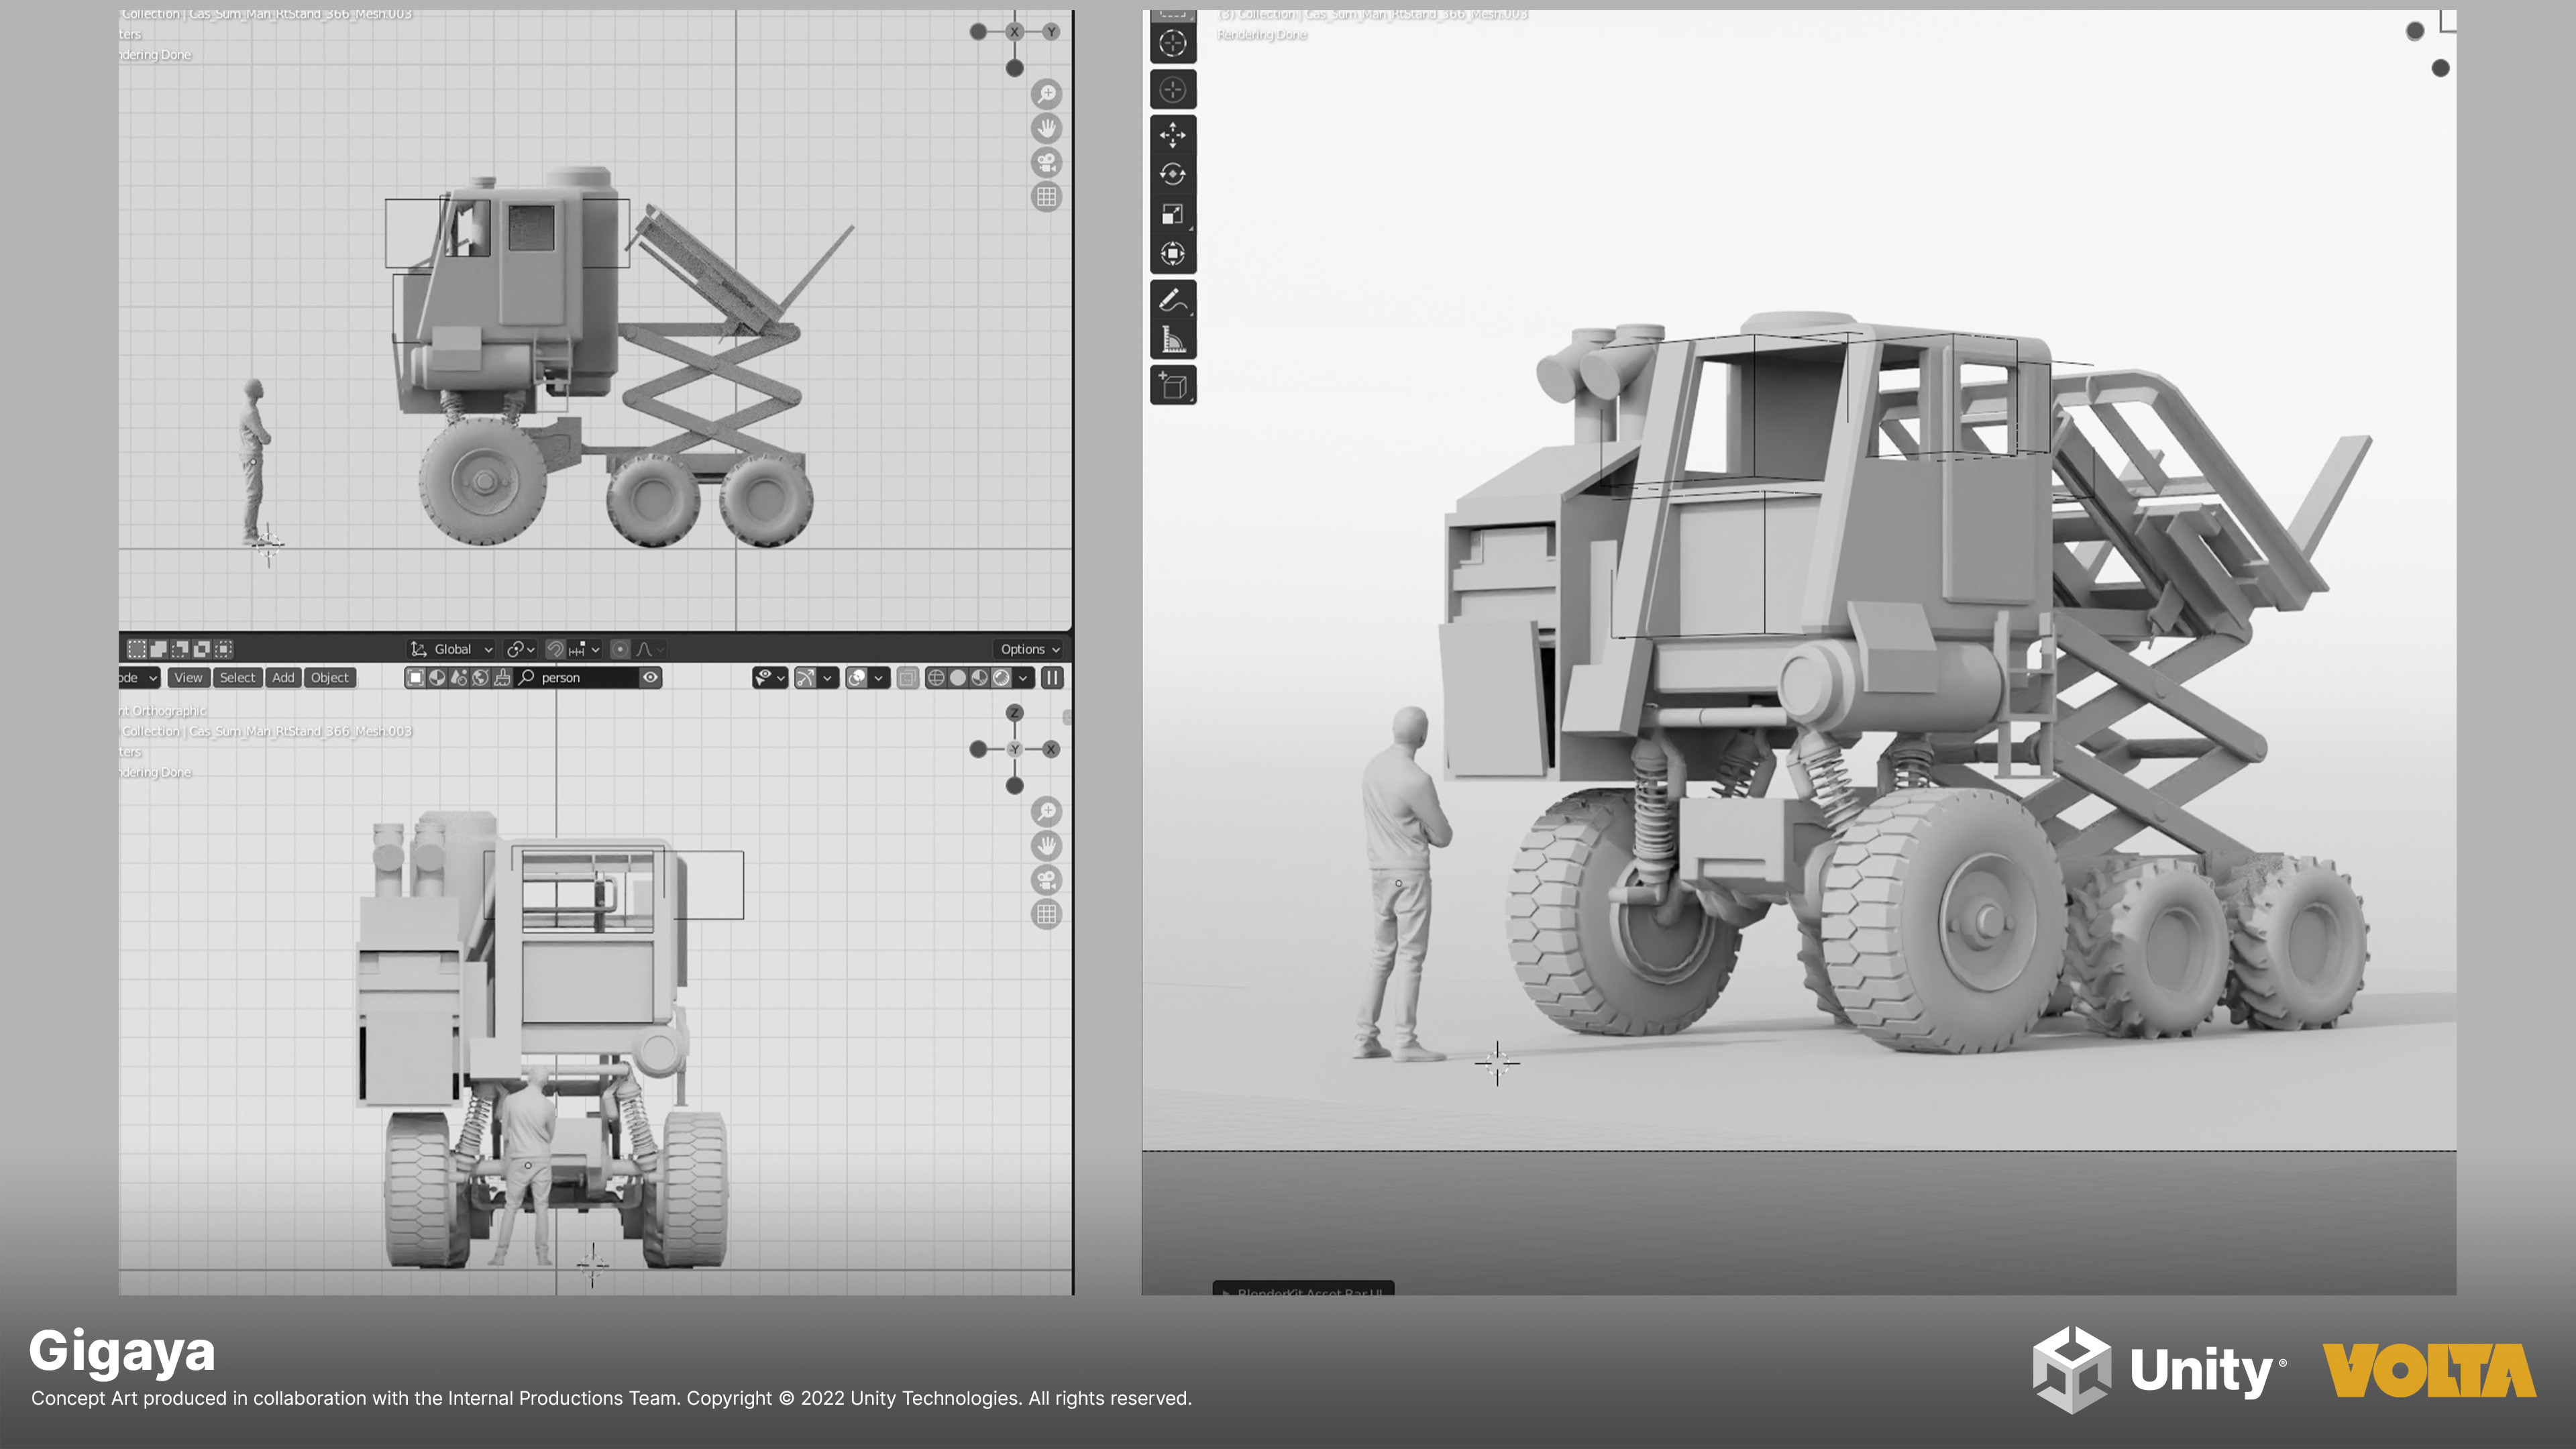This screenshot has width=2576, height=1449.
Task: Click pan hand icon in upper side-view viewport
Action: point(1046,128)
